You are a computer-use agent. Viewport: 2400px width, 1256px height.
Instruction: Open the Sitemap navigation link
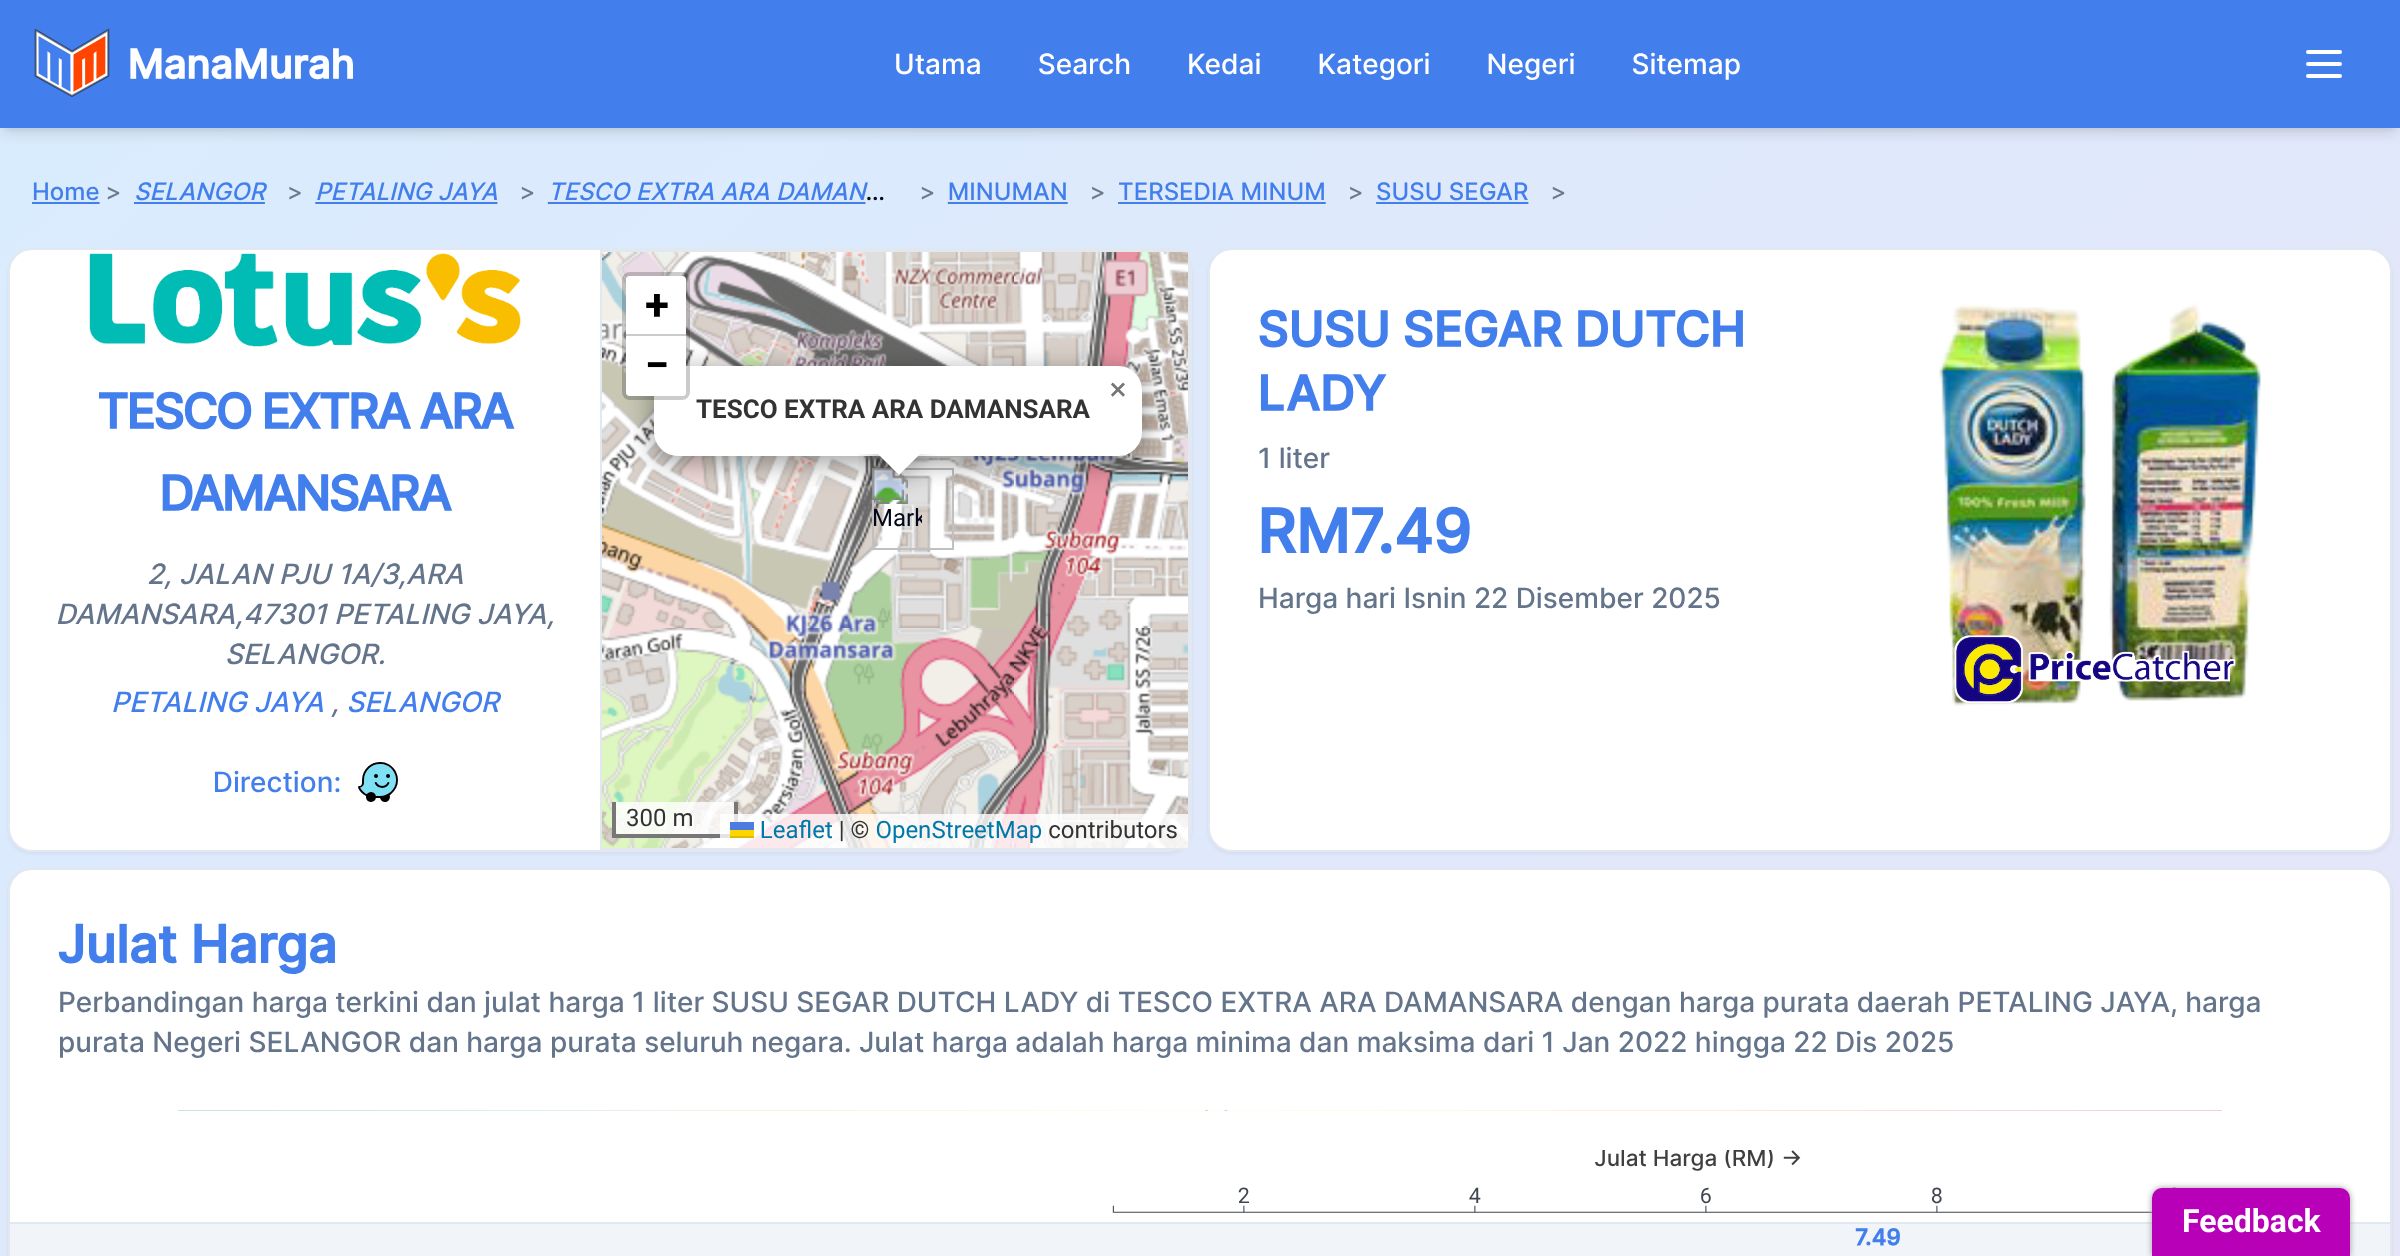(x=1685, y=64)
